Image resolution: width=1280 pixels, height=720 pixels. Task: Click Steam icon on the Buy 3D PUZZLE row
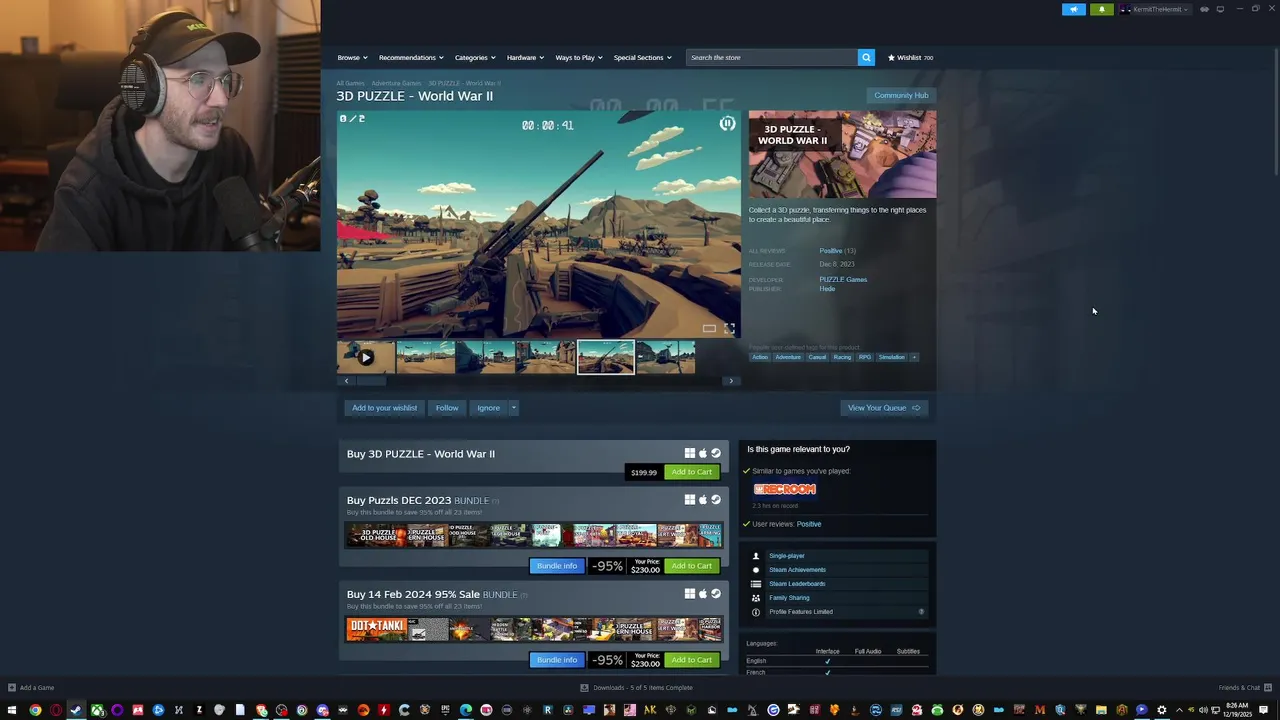[x=715, y=453]
